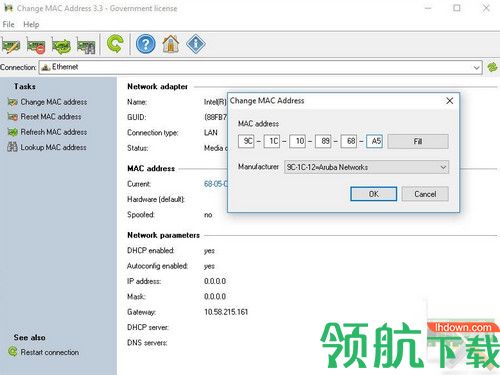The width and height of the screenshot is (500, 375).
Task: Minimize the Change MAC Address main window
Action: [428, 8]
